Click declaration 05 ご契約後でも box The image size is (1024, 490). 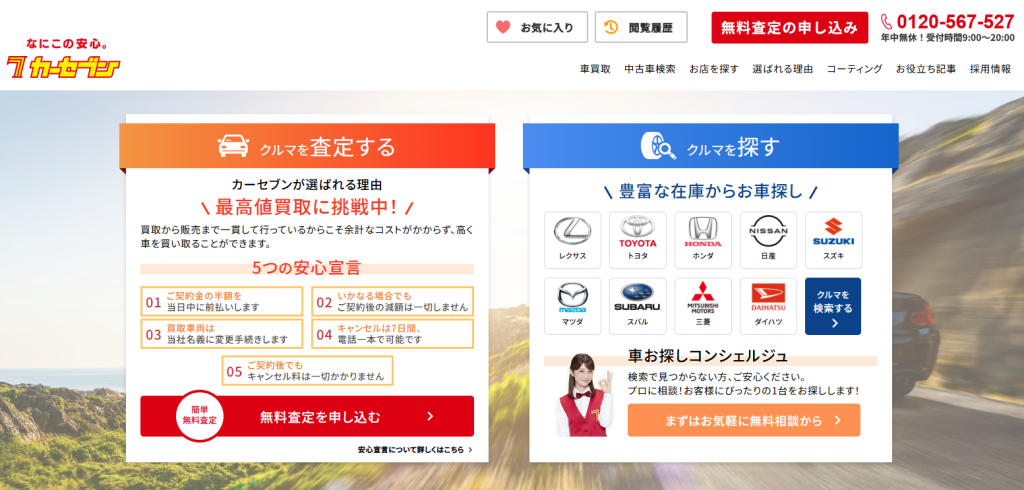(x=308, y=370)
